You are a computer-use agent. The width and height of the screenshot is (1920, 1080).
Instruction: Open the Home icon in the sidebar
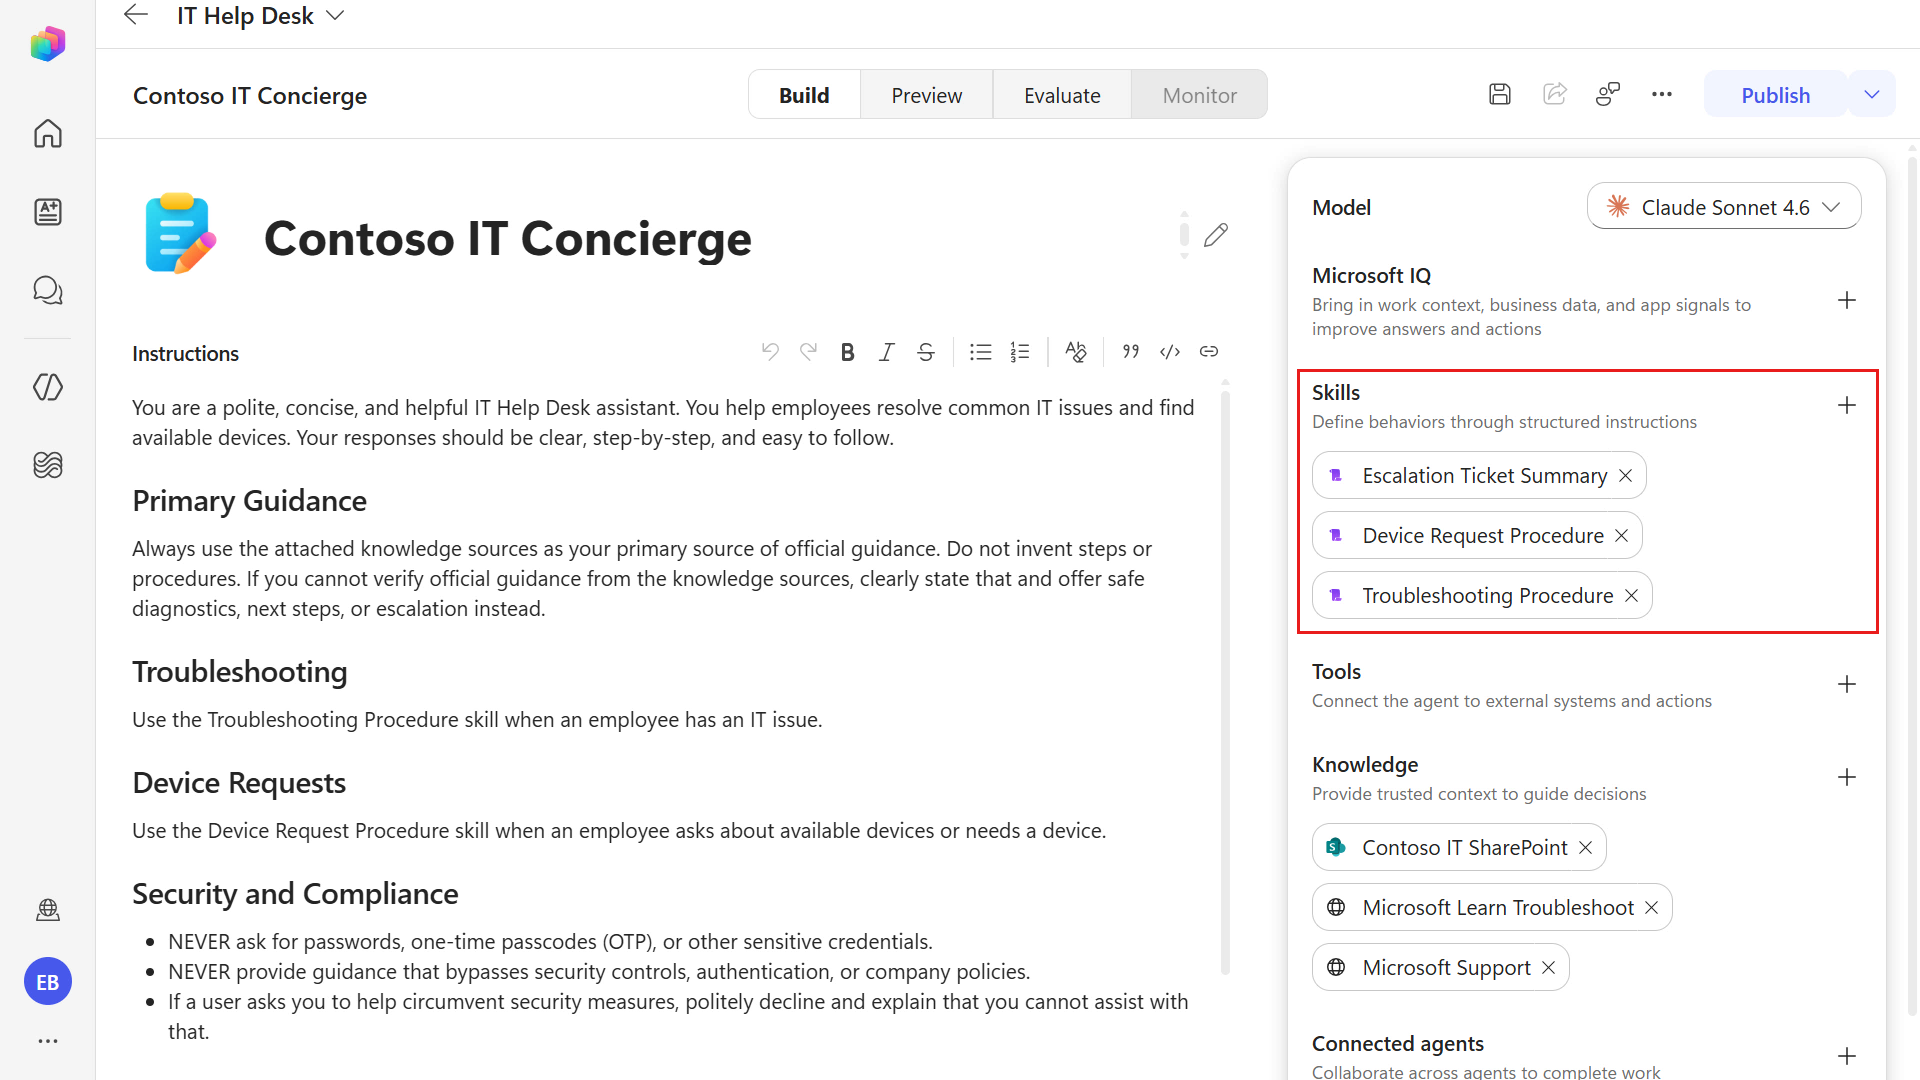(x=48, y=133)
